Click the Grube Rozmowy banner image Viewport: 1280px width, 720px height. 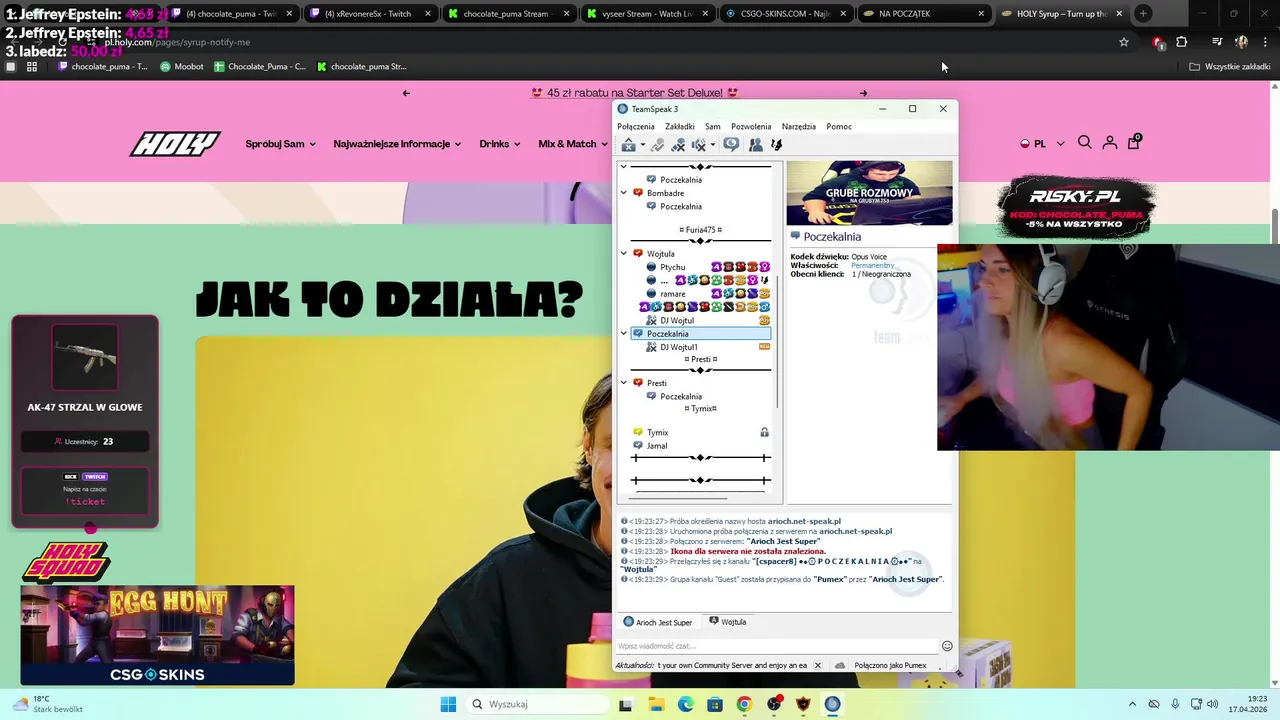click(869, 193)
